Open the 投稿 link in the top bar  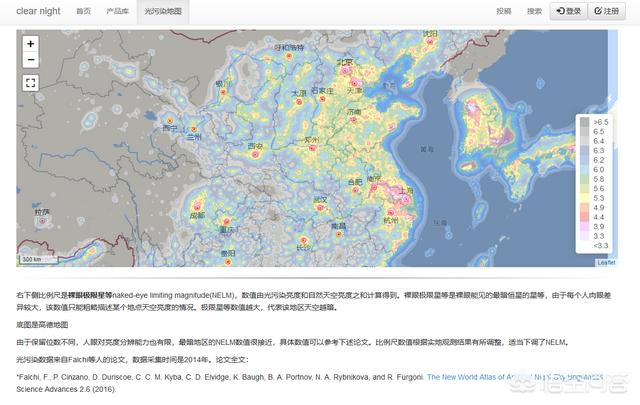click(x=503, y=11)
